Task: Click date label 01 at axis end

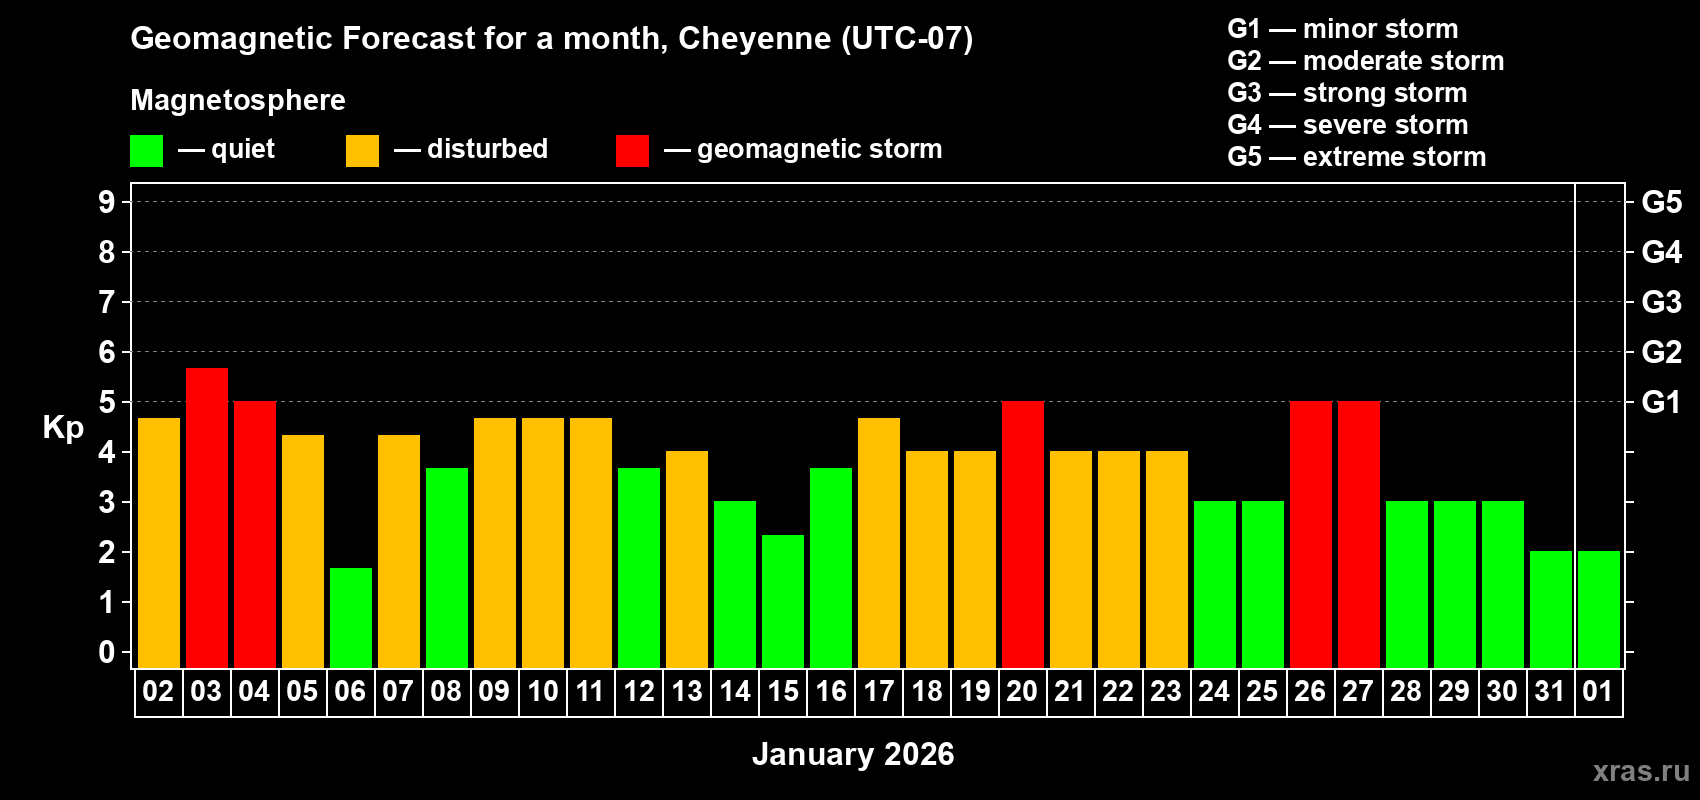Action: point(1598,691)
